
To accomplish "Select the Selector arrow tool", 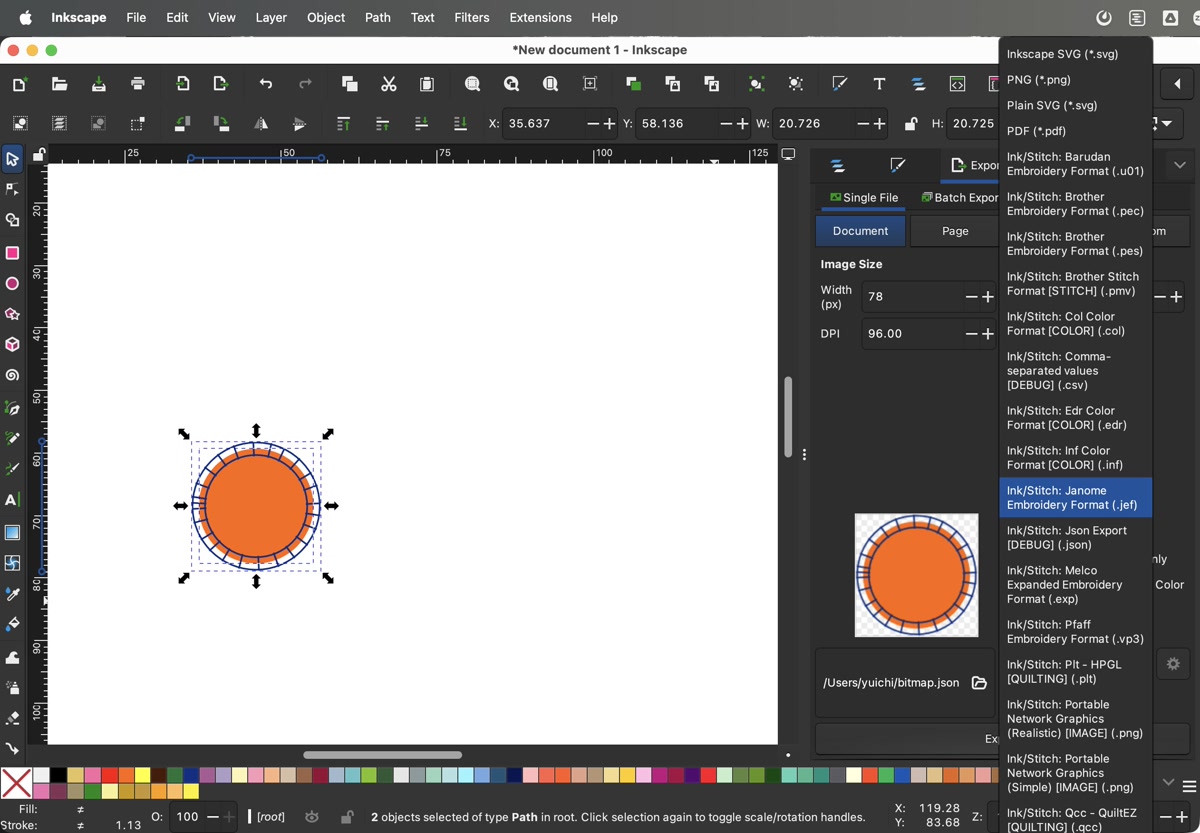I will [12, 159].
